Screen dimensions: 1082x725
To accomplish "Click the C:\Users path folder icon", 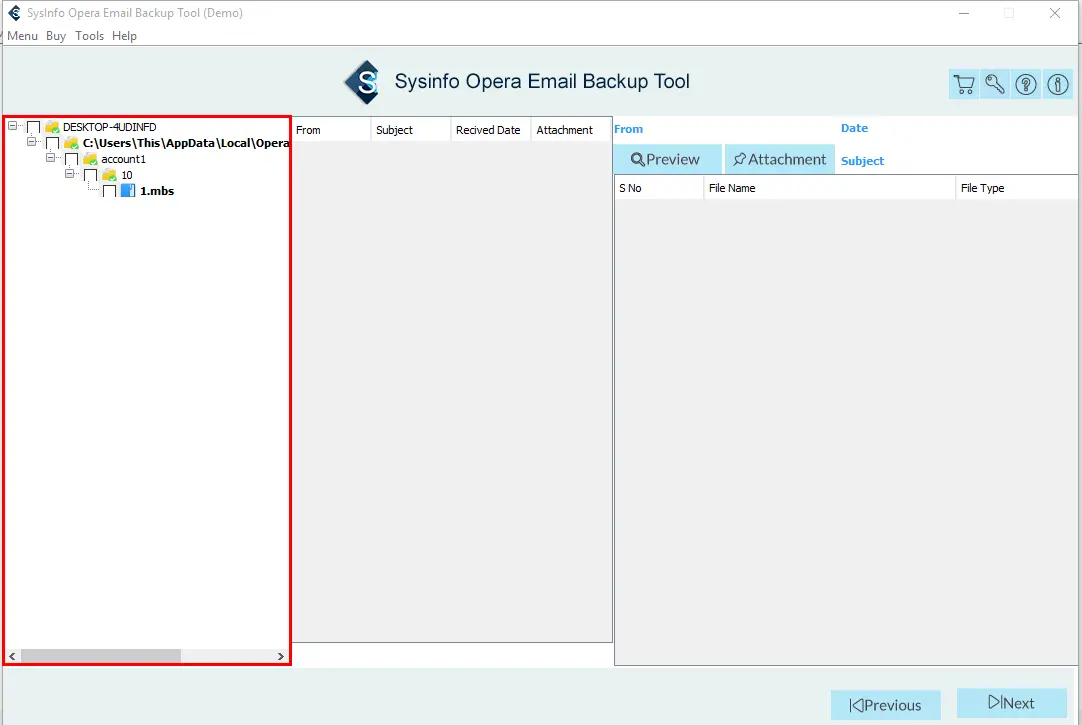I will pos(71,143).
